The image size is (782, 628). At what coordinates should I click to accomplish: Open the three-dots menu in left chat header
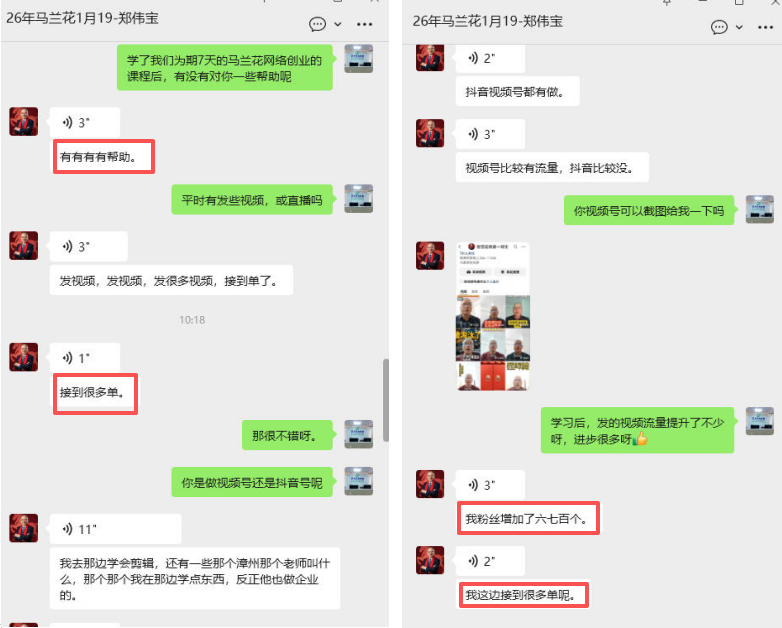click(x=365, y=24)
